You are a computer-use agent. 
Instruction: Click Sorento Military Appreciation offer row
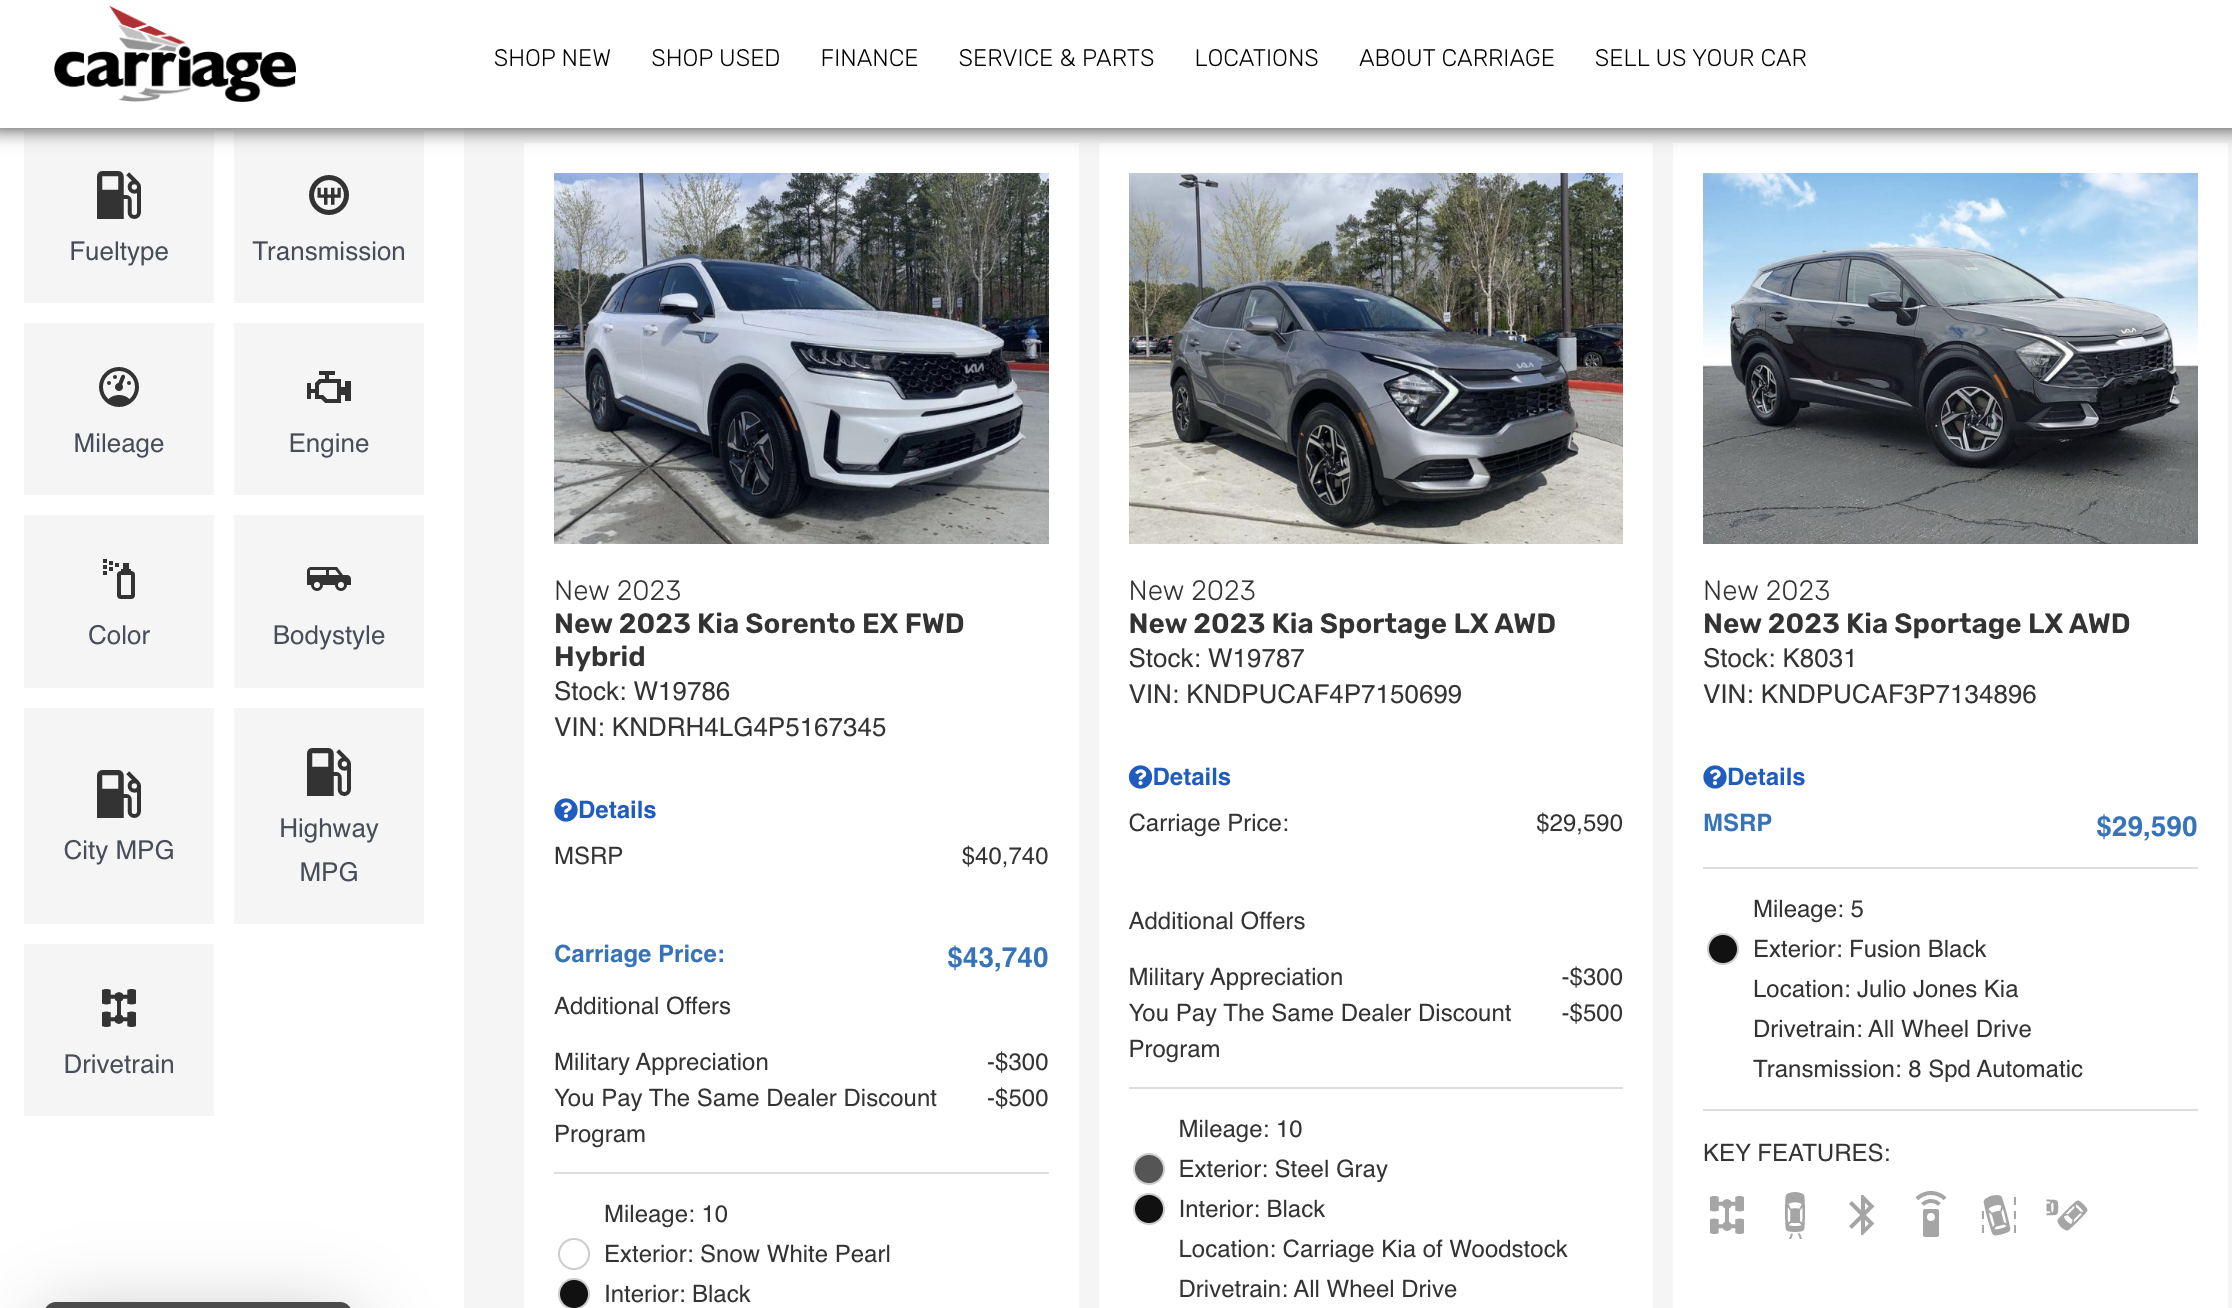801,1062
